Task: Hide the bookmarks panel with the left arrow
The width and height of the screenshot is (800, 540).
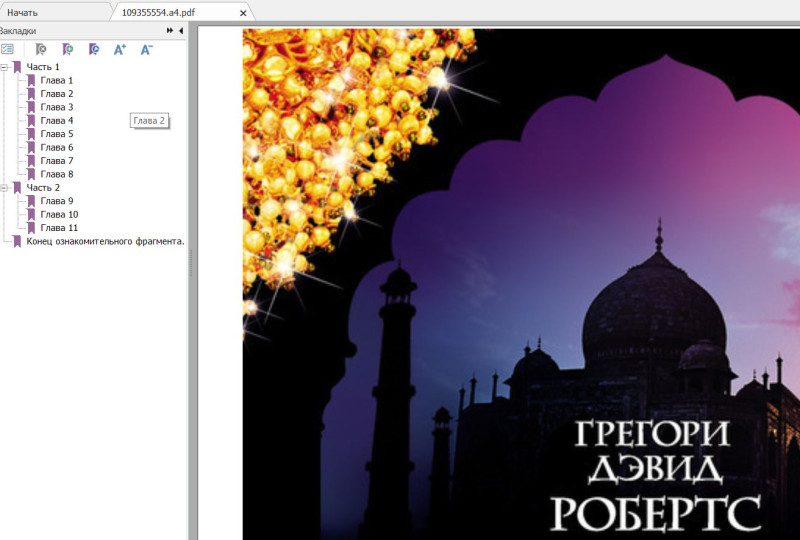Action: (x=181, y=31)
